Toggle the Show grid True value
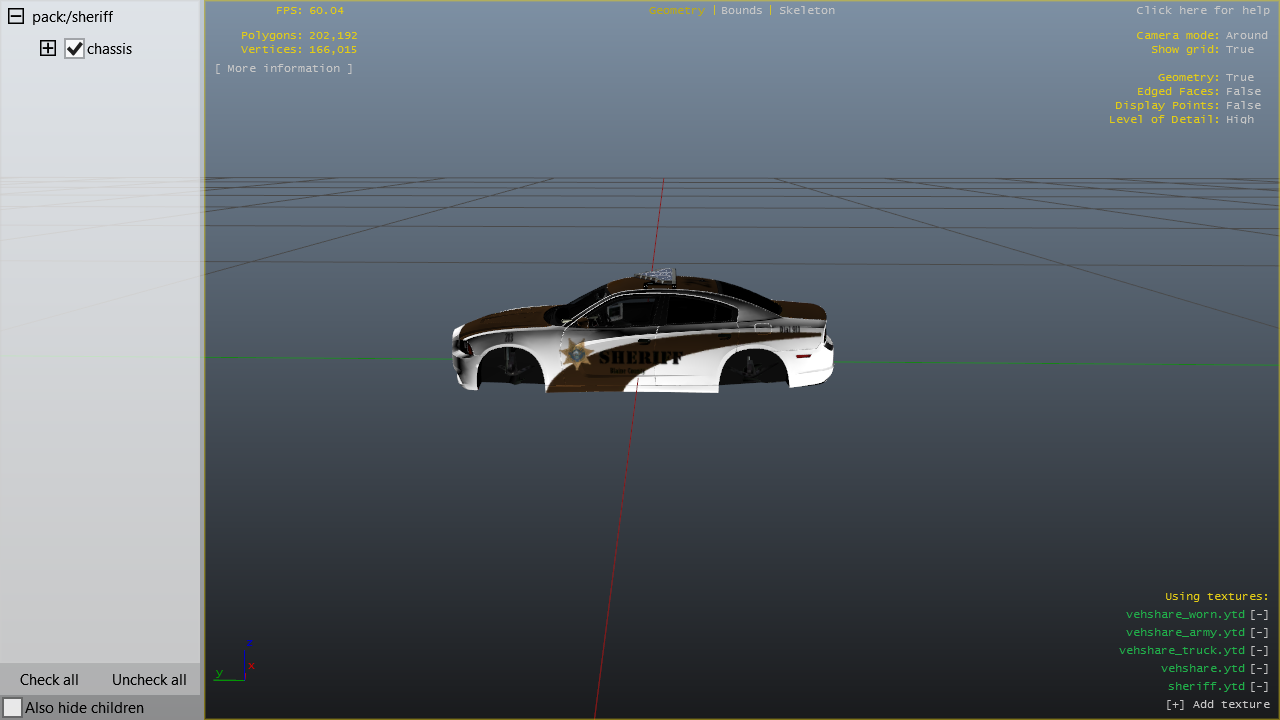The image size is (1280, 720). pyautogui.click(x=1239, y=50)
